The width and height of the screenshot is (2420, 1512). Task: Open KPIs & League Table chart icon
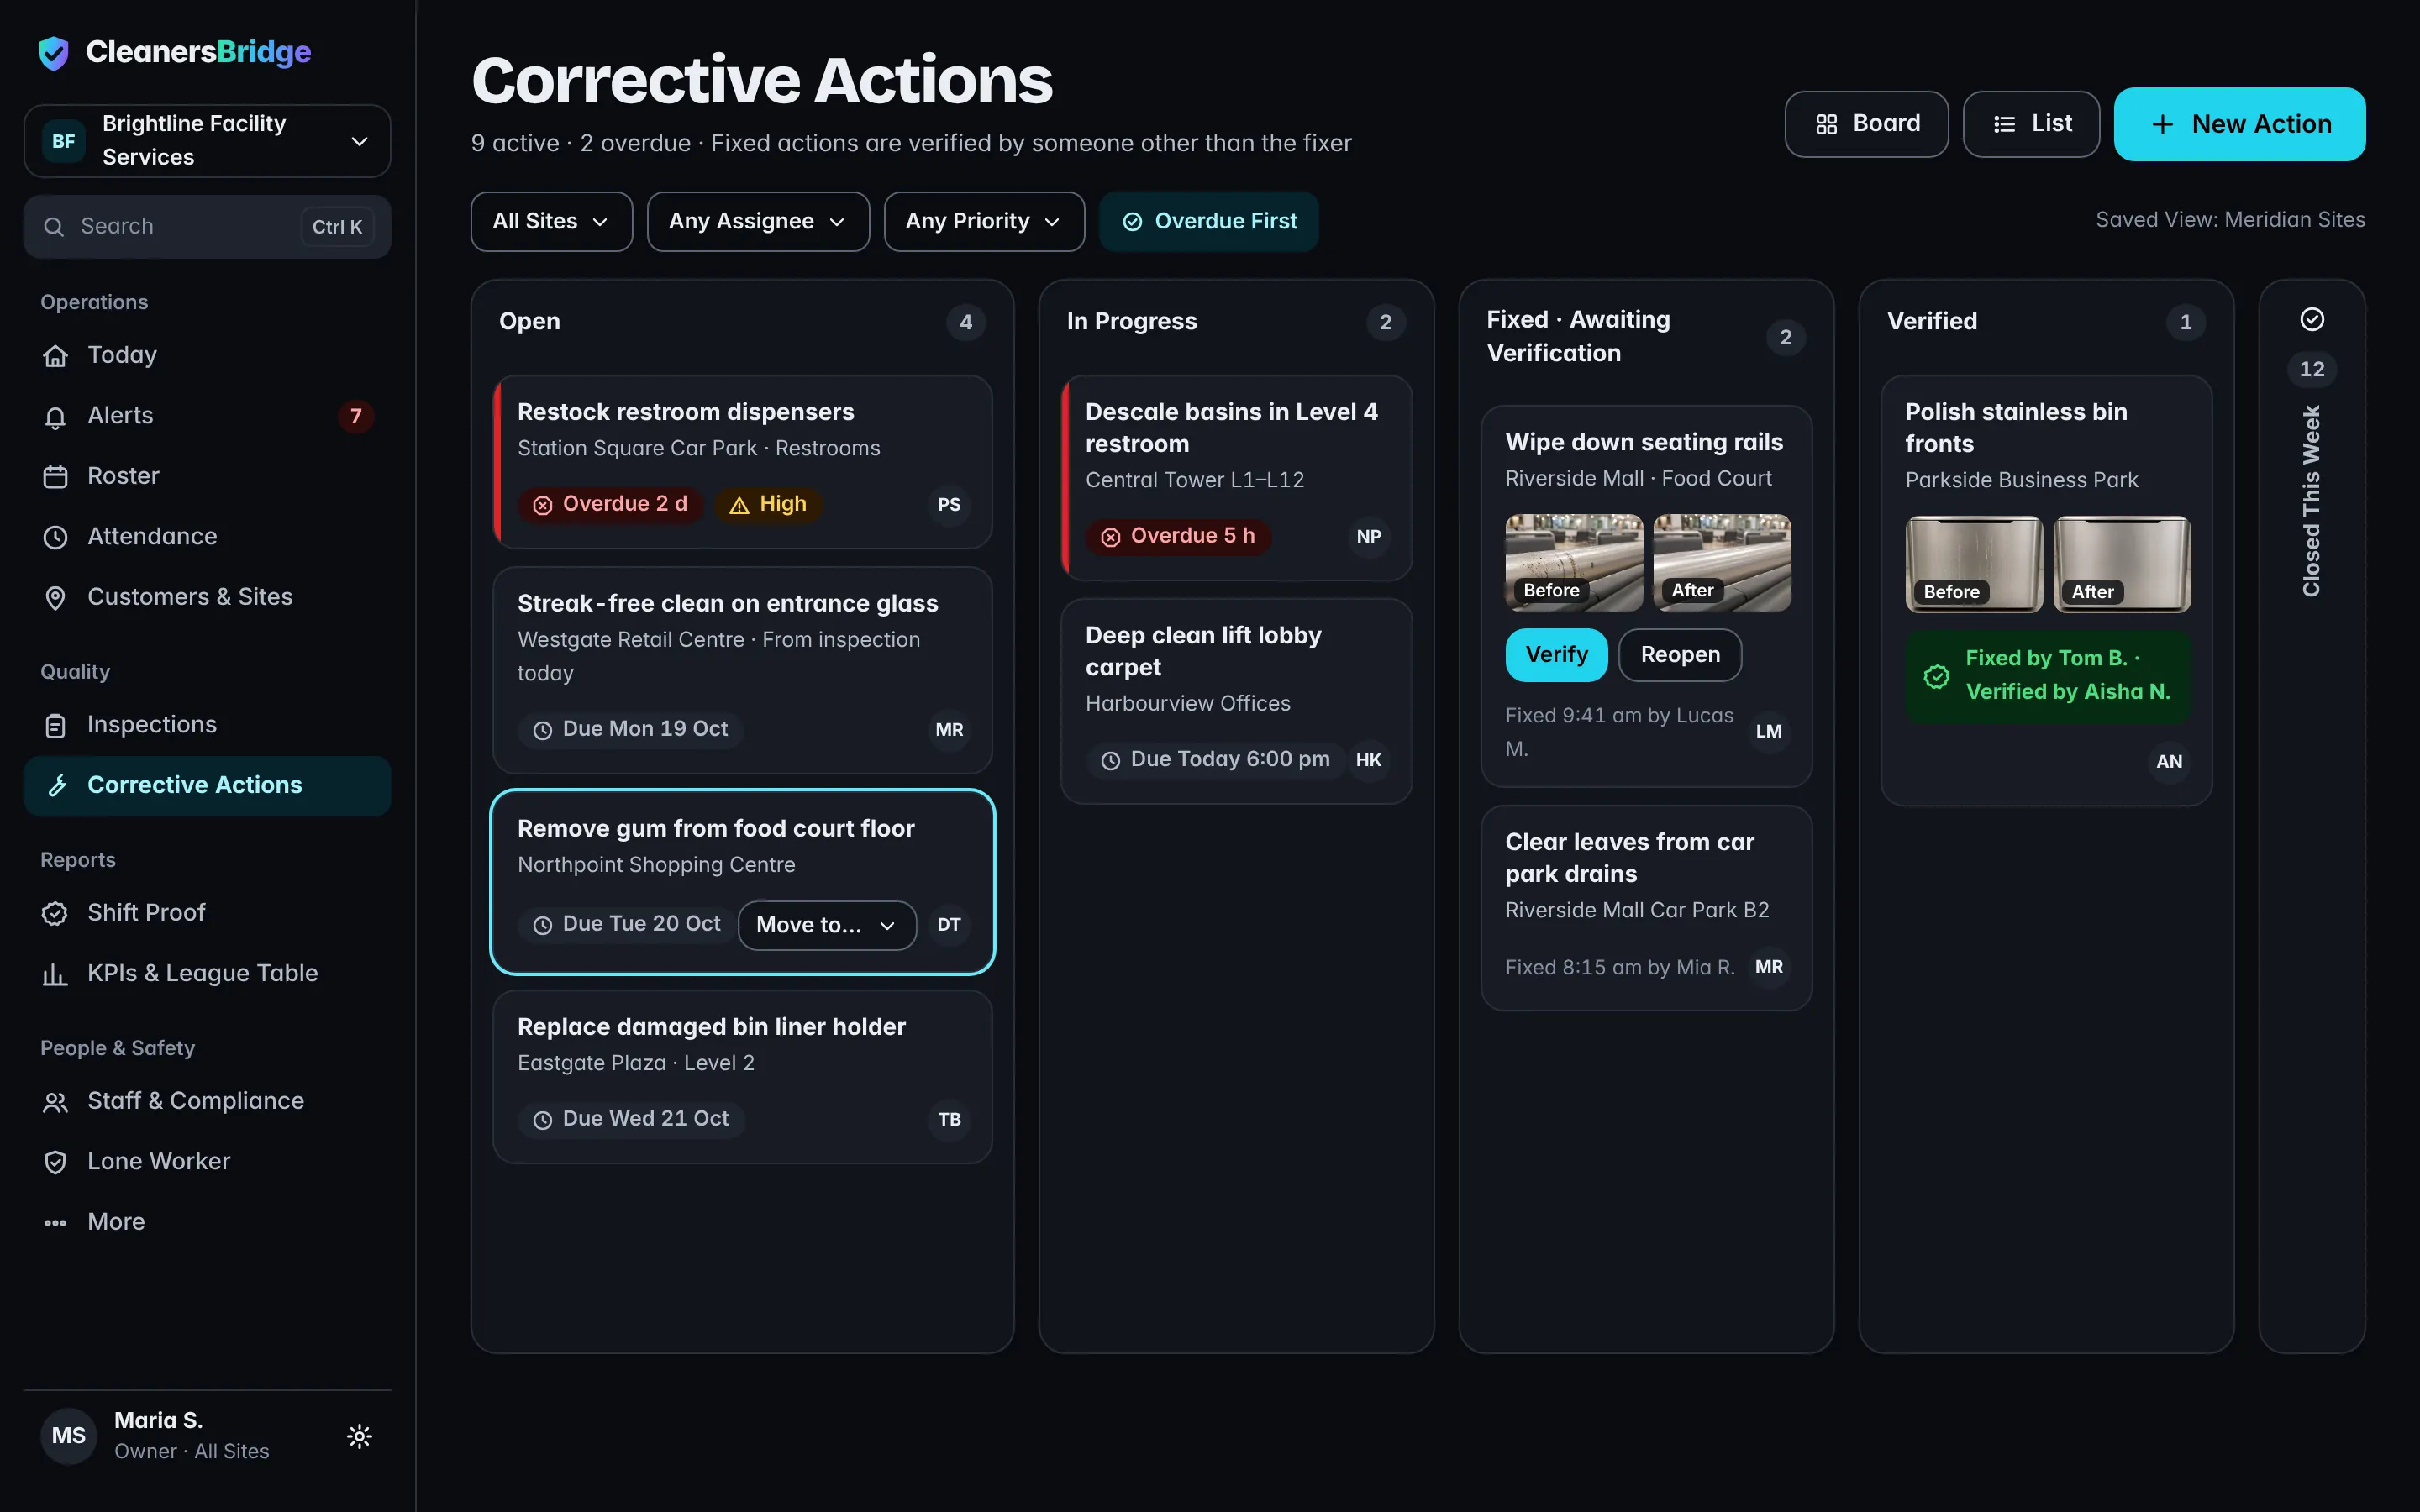pos(55,974)
